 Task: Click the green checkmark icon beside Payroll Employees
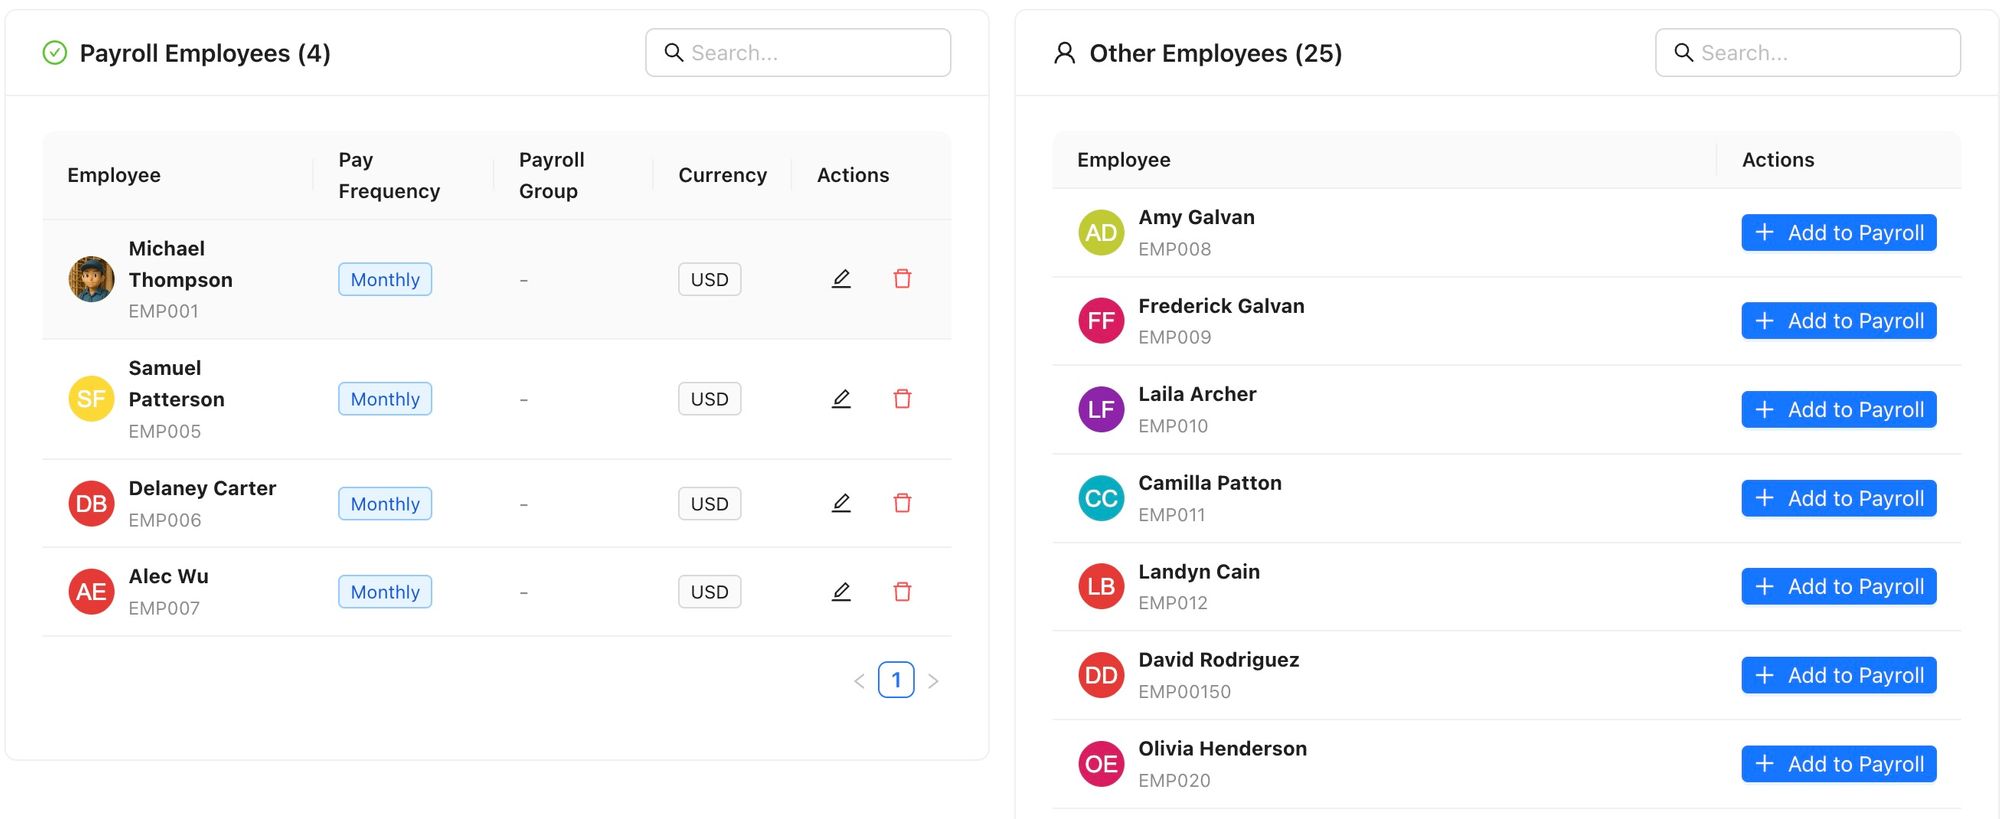pyautogui.click(x=55, y=52)
